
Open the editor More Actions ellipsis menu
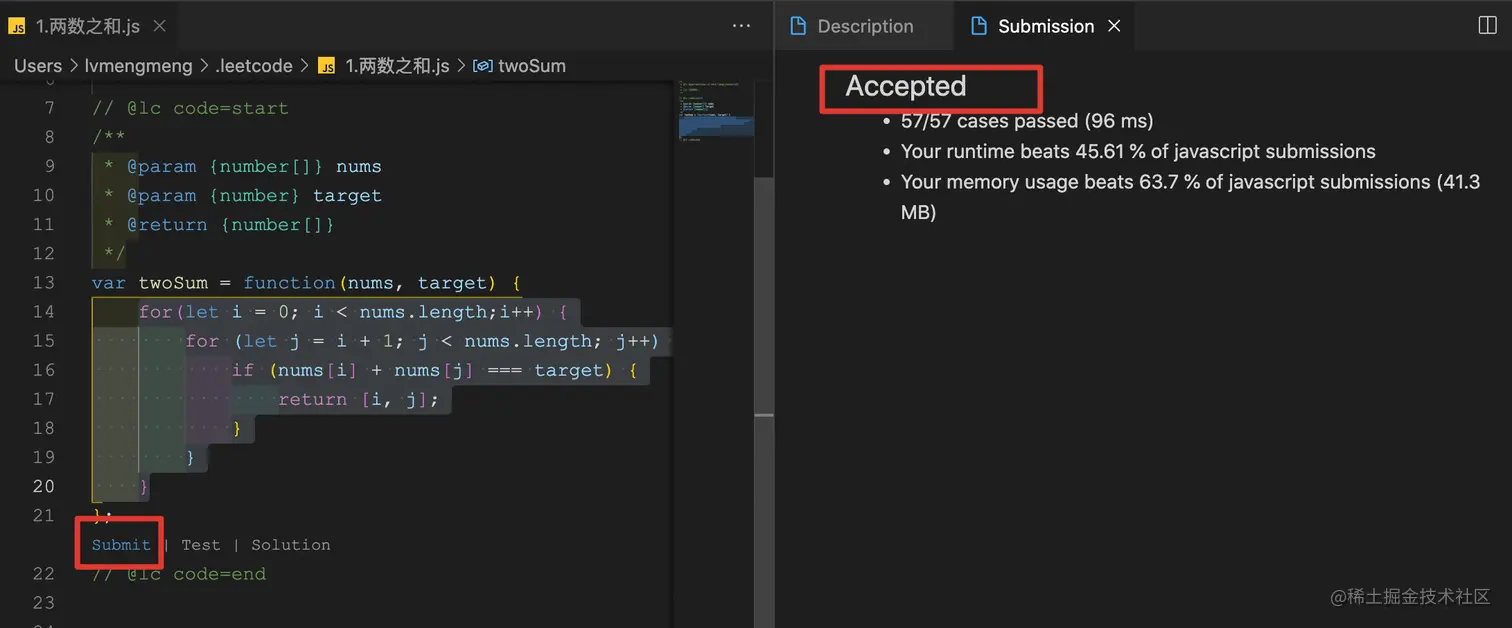click(741, 26)
